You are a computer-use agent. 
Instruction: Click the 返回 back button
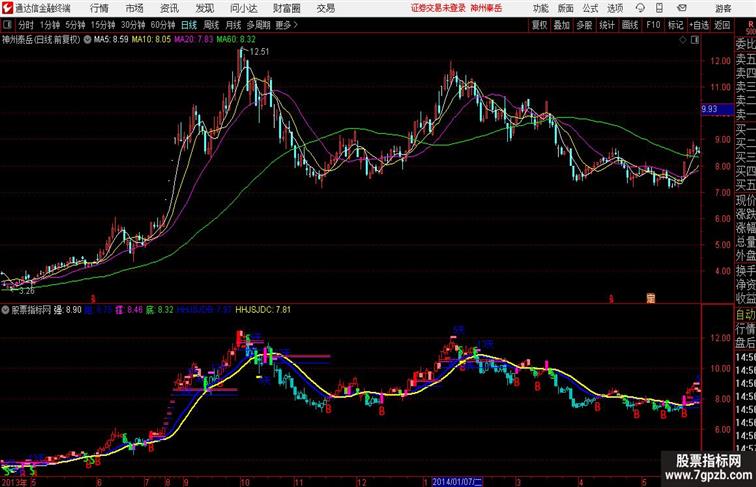click(x=722, y=25)
